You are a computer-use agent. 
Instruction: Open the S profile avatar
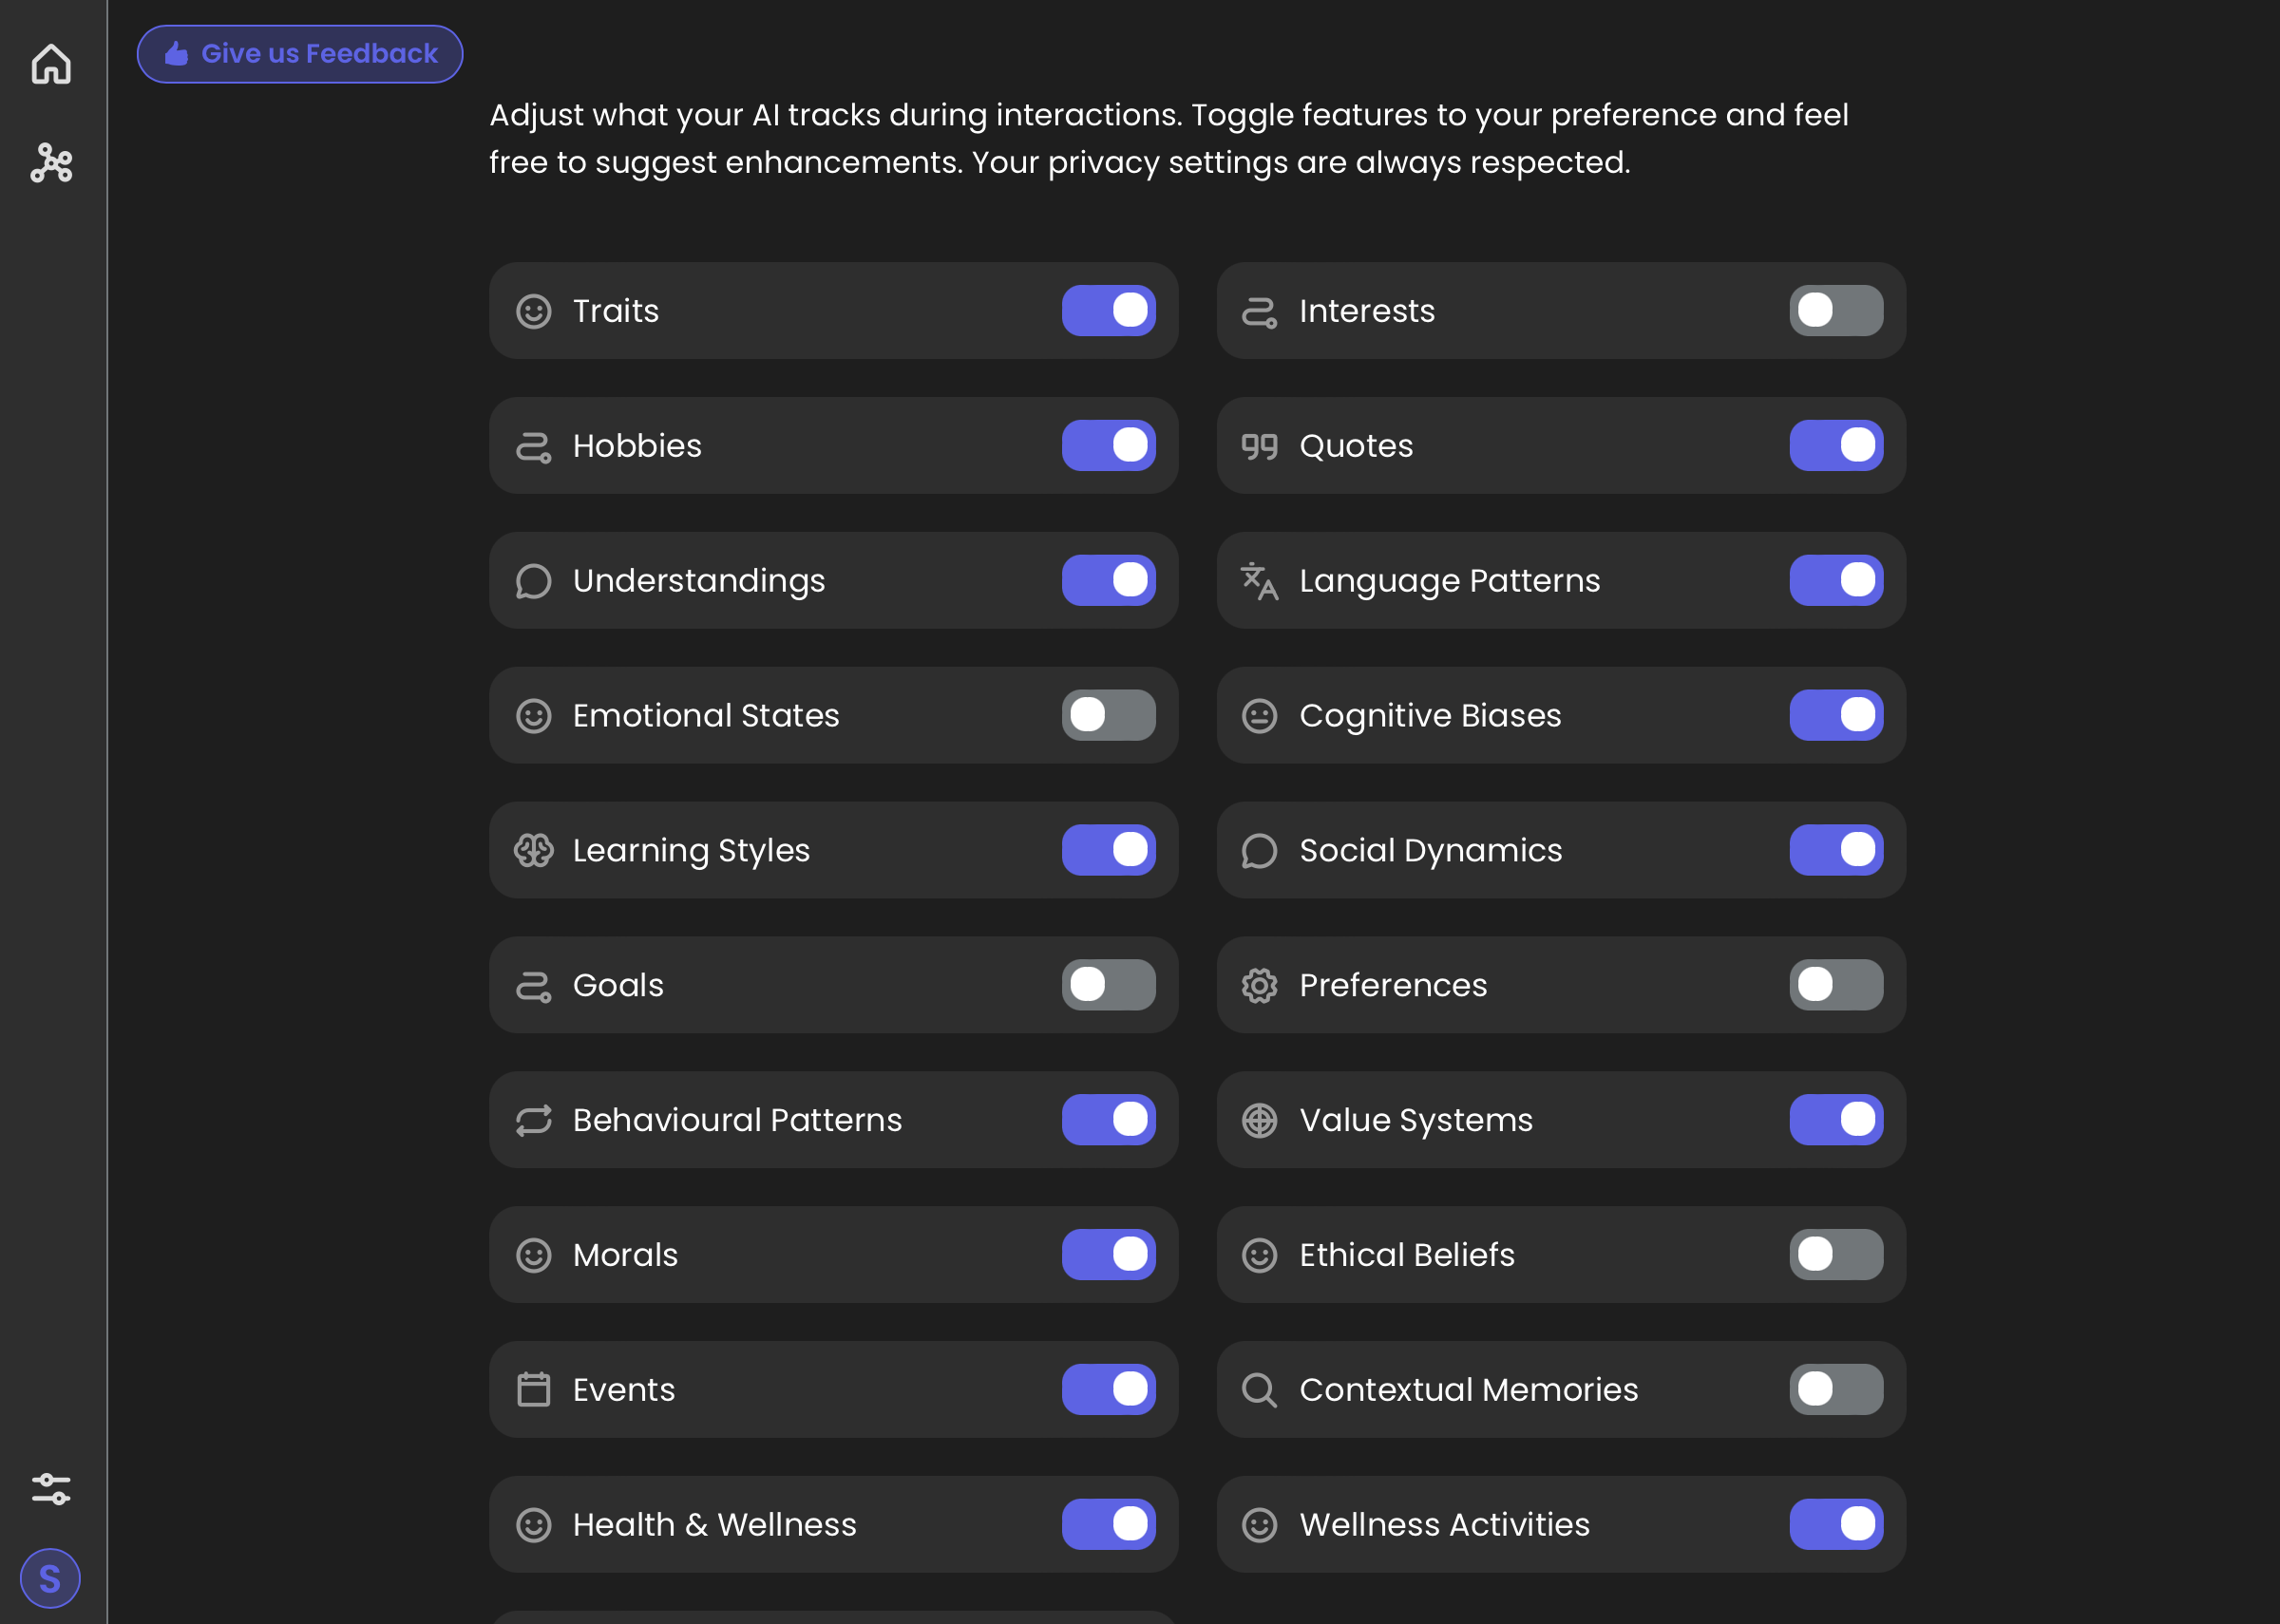[50, 1578]
